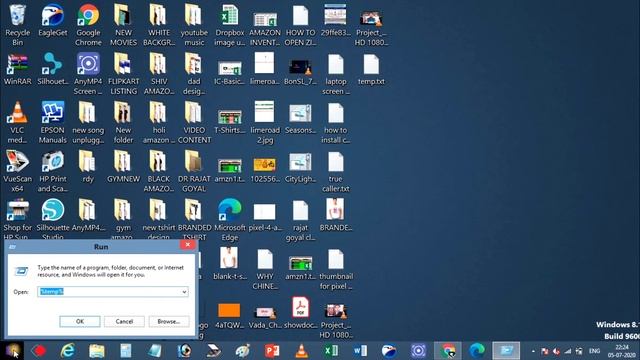Select the Microsoft Edge desktop shortcut

tap(229, 220)
